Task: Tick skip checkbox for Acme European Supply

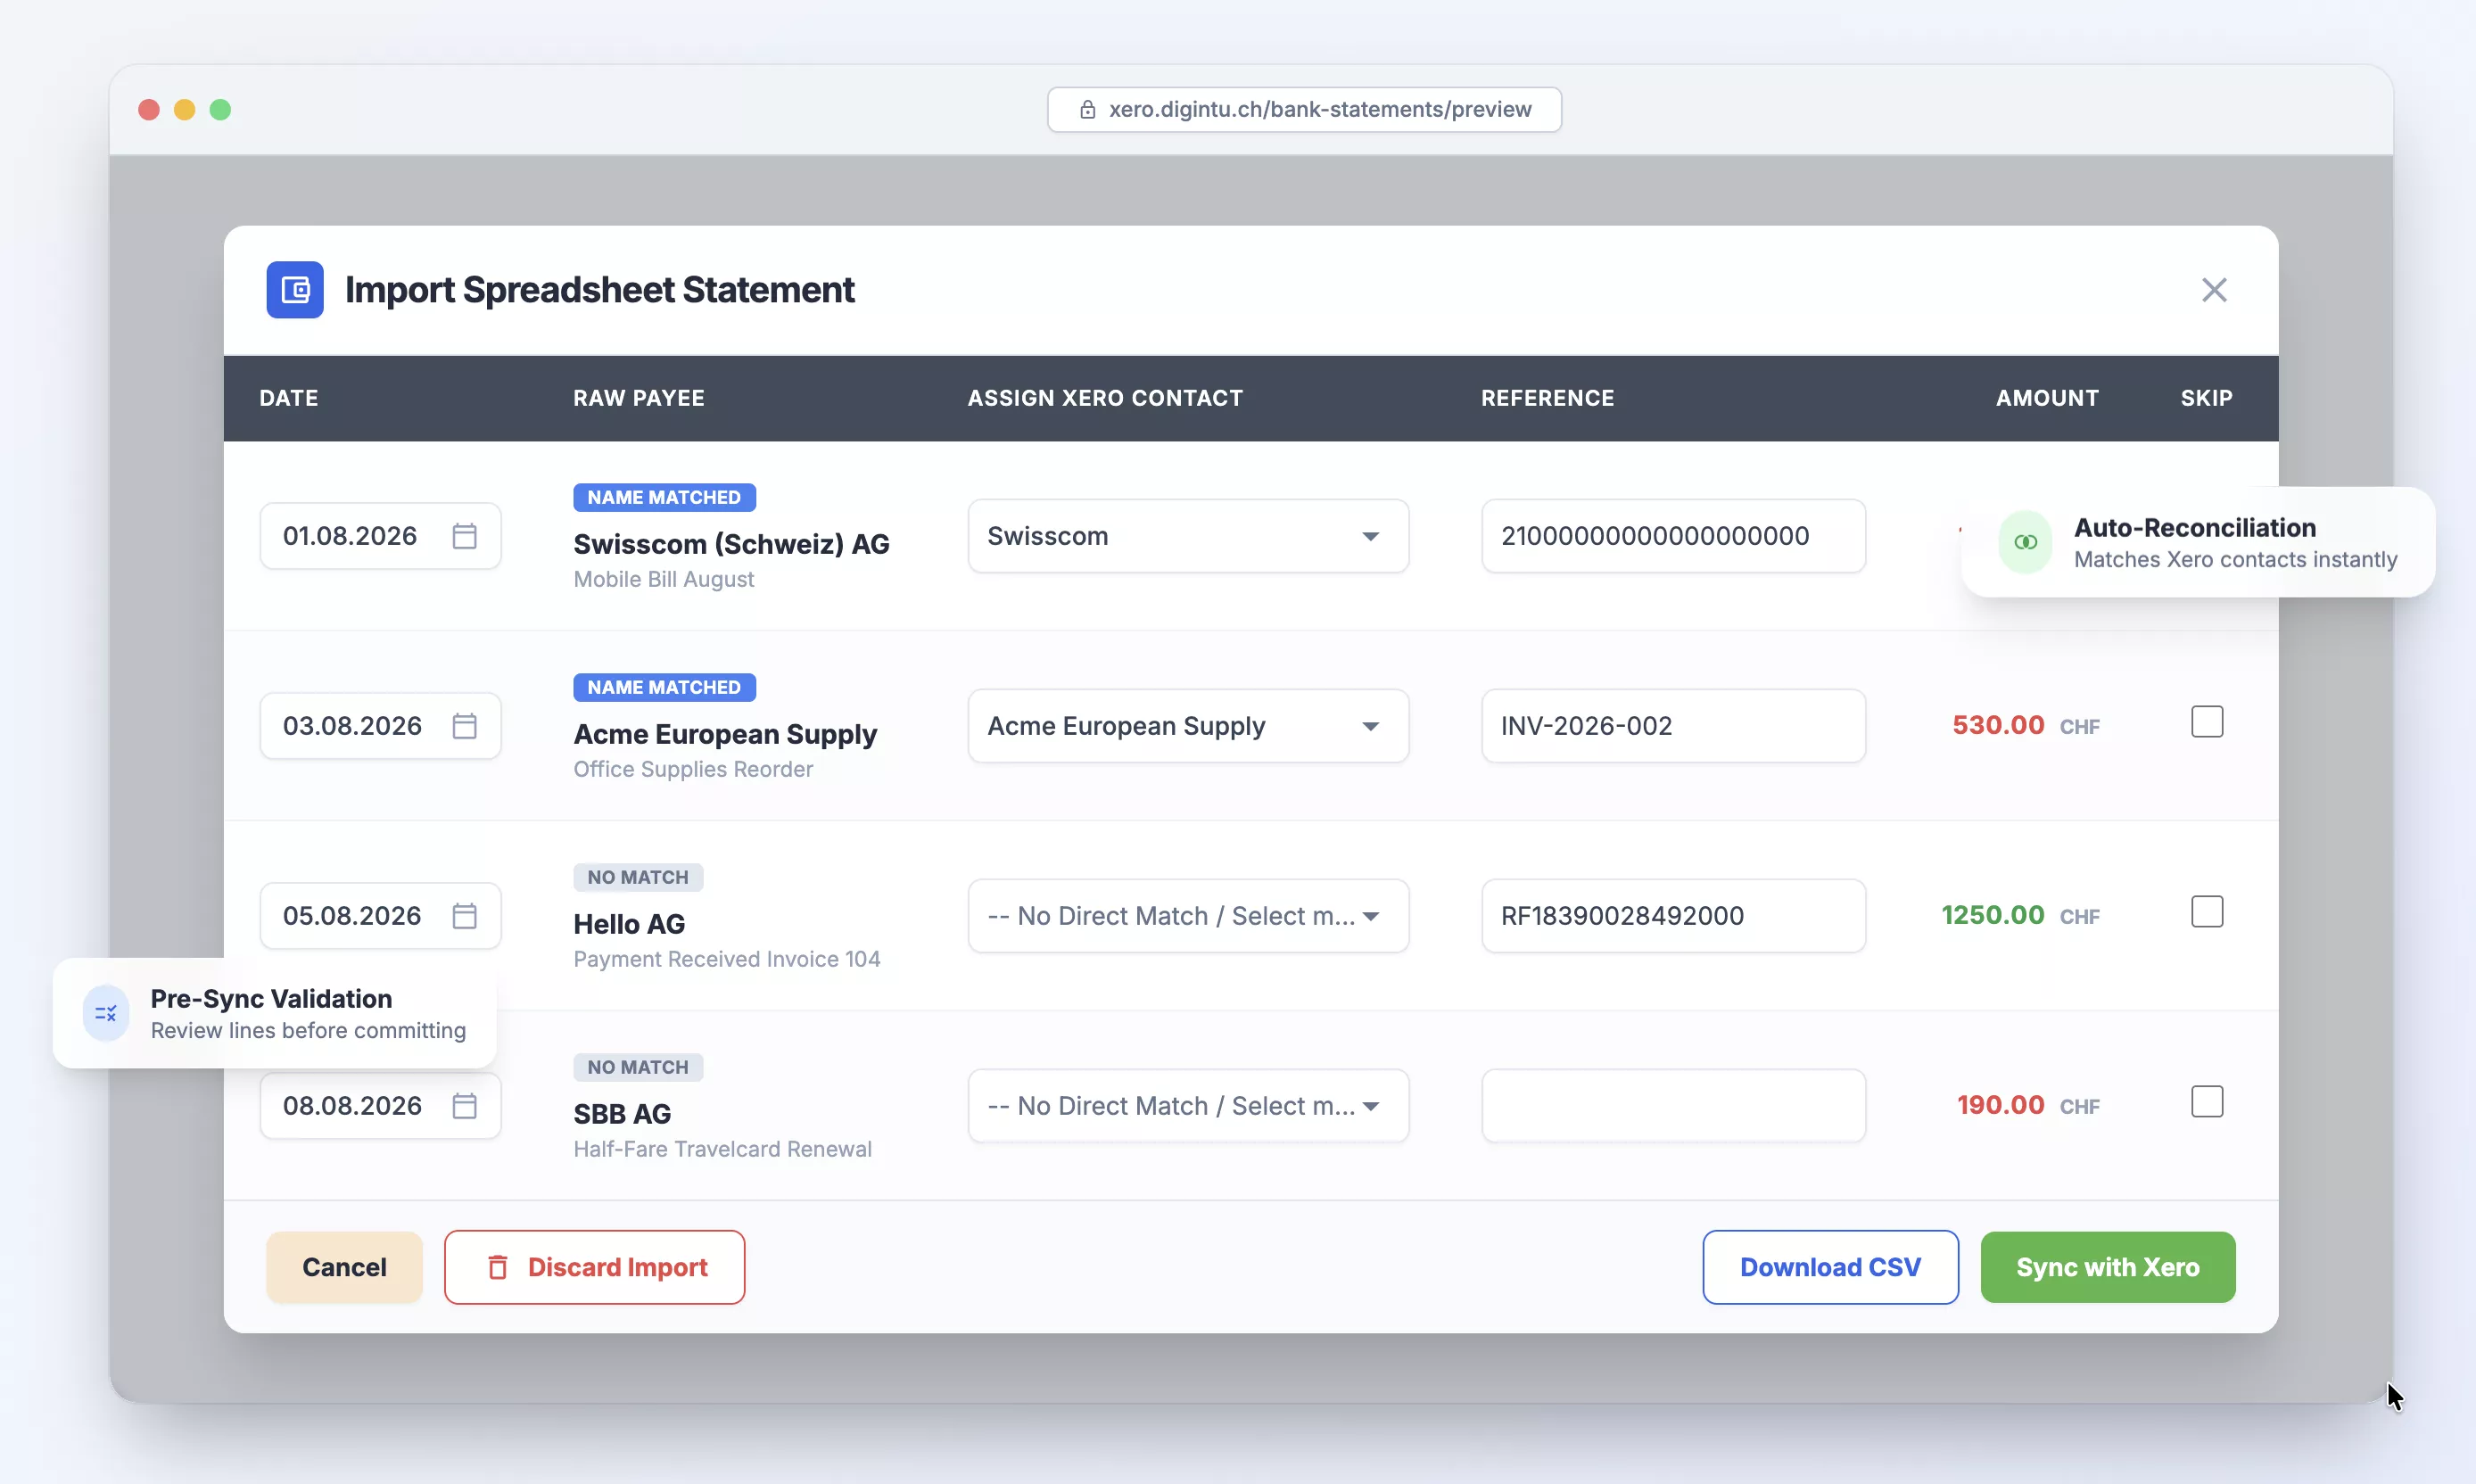Action: [x=2207, y=722]
